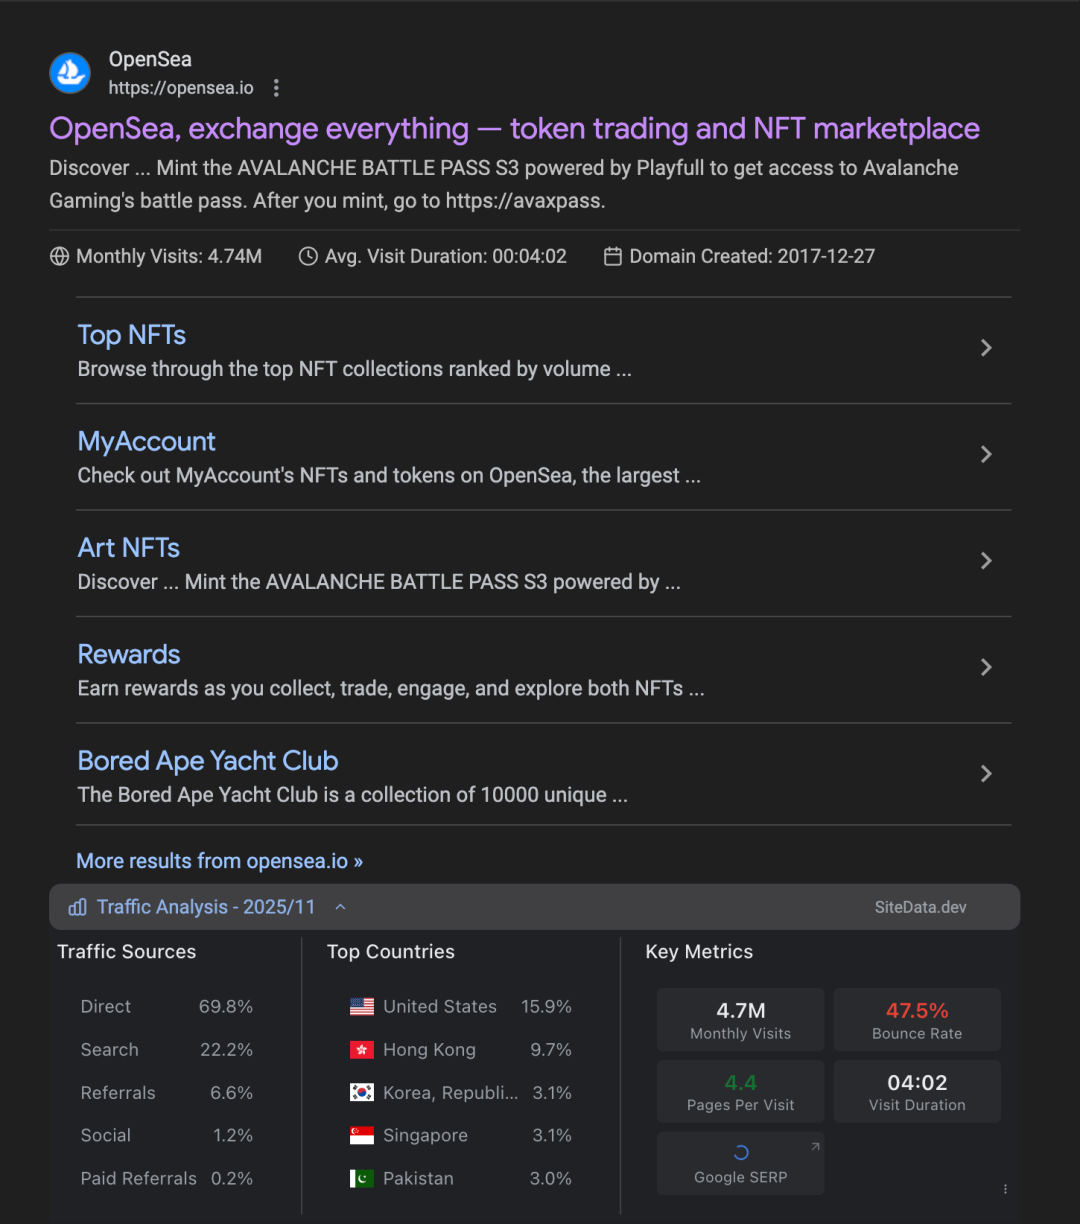Expand the Bored Ape Yacht Club chevron
Image resolution: width=1080 pixels, height=1224 pixels.
point(986,774)
